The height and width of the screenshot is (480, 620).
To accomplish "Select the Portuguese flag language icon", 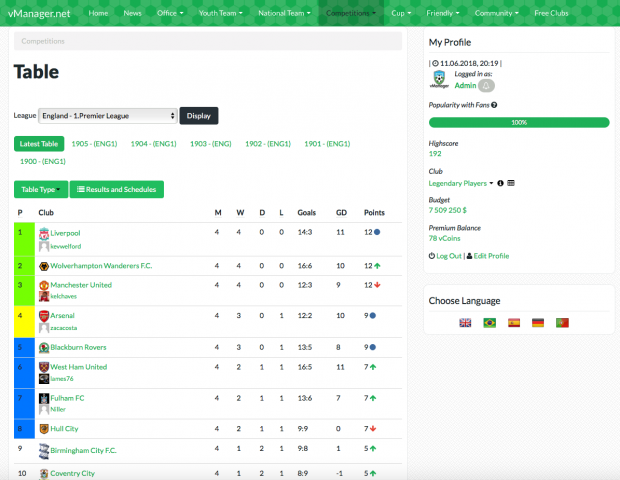I will 562,323.
